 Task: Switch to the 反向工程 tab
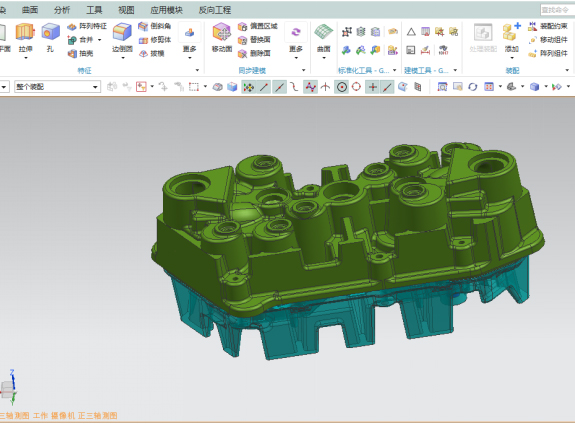click(x=215, y=10)
